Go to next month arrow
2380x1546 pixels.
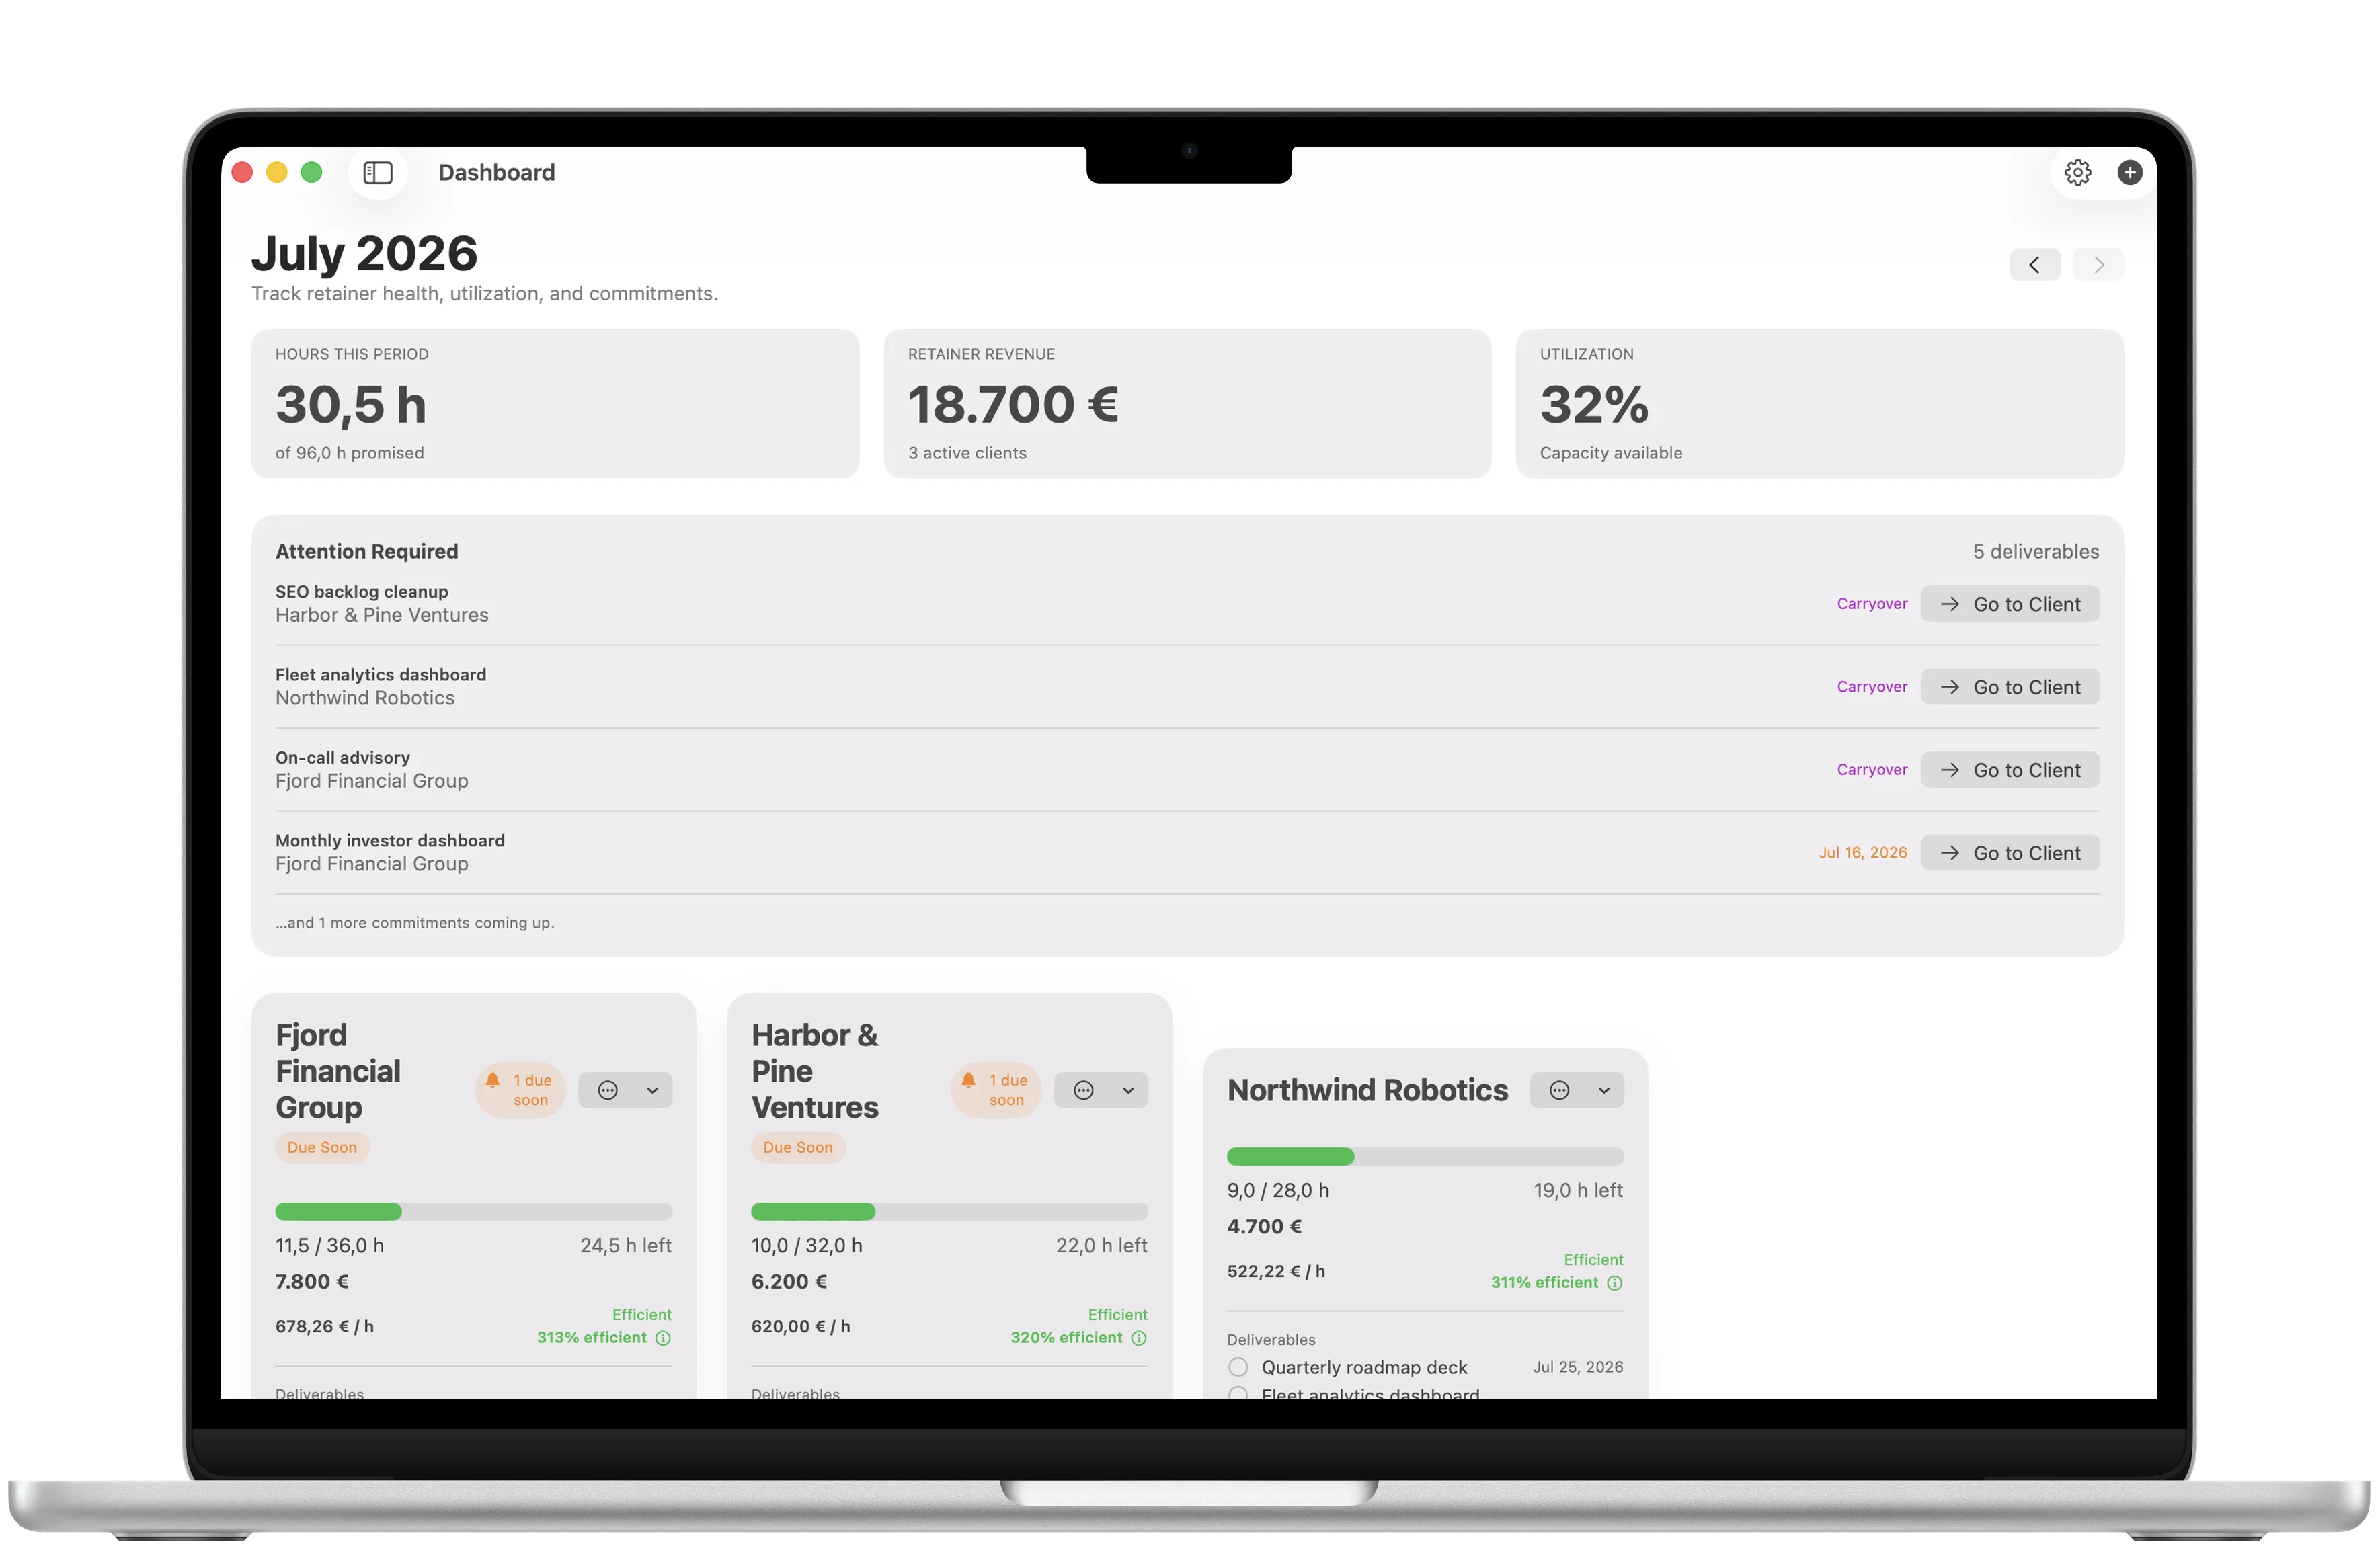[2098, 265]
